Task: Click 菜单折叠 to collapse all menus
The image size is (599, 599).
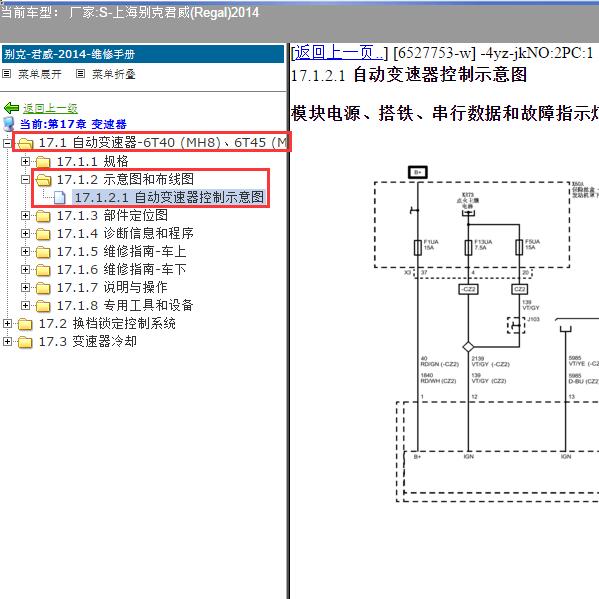Action: point(114,74)
